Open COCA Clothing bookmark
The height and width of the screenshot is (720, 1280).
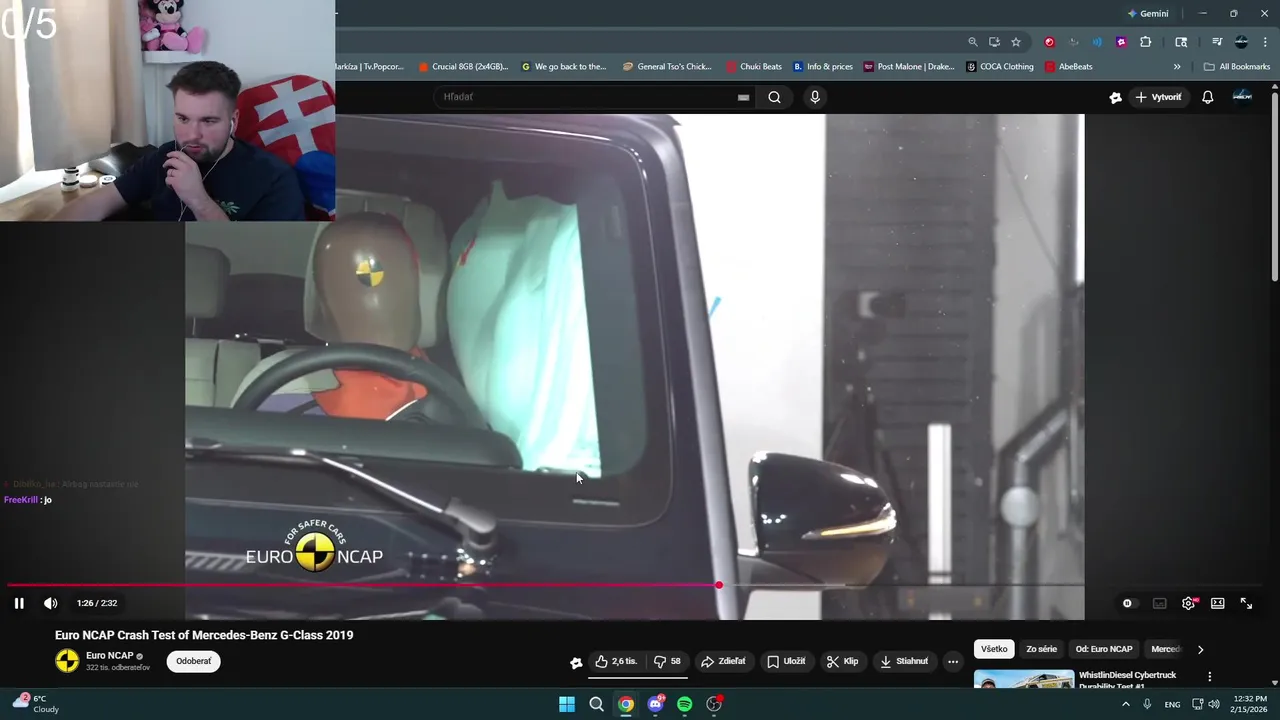[x=1000, y=67]
